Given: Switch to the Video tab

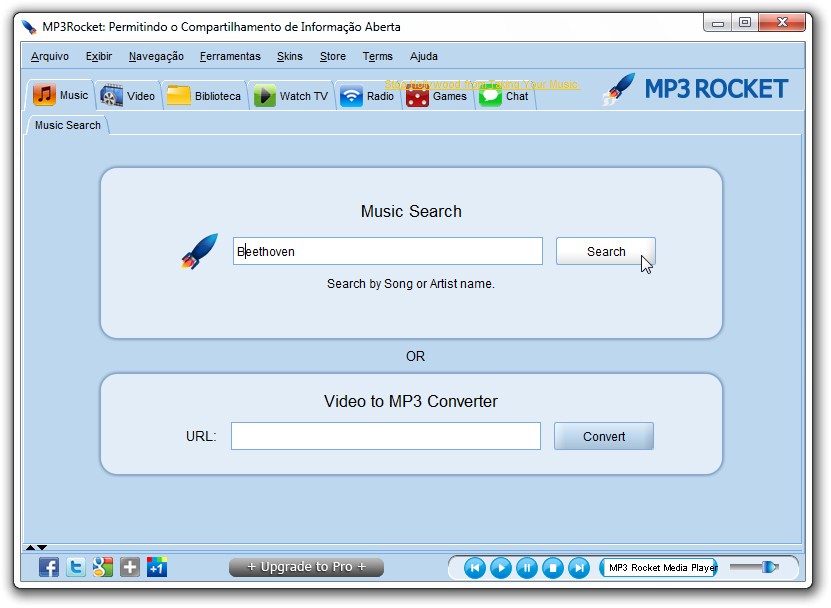Looking at the screenshot, I should 128,96.
